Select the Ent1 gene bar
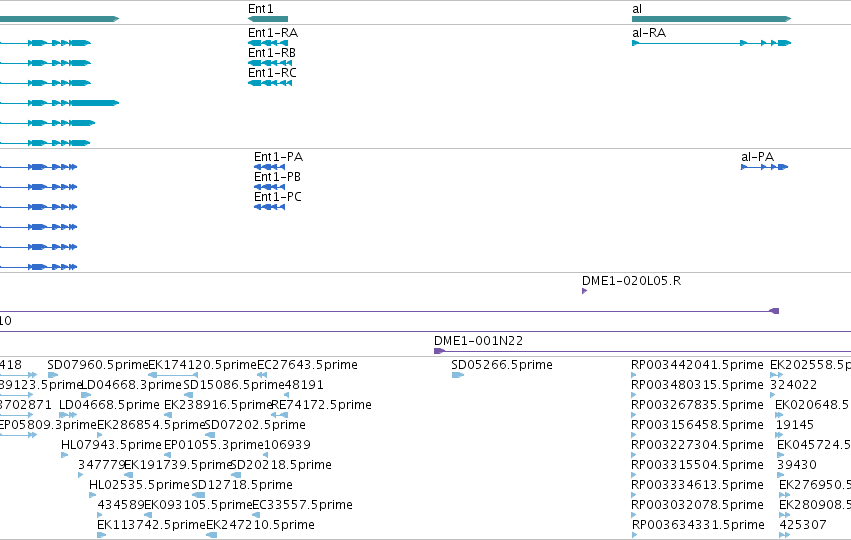This screenshot has width=851, height=540. (x=268, y=19)
